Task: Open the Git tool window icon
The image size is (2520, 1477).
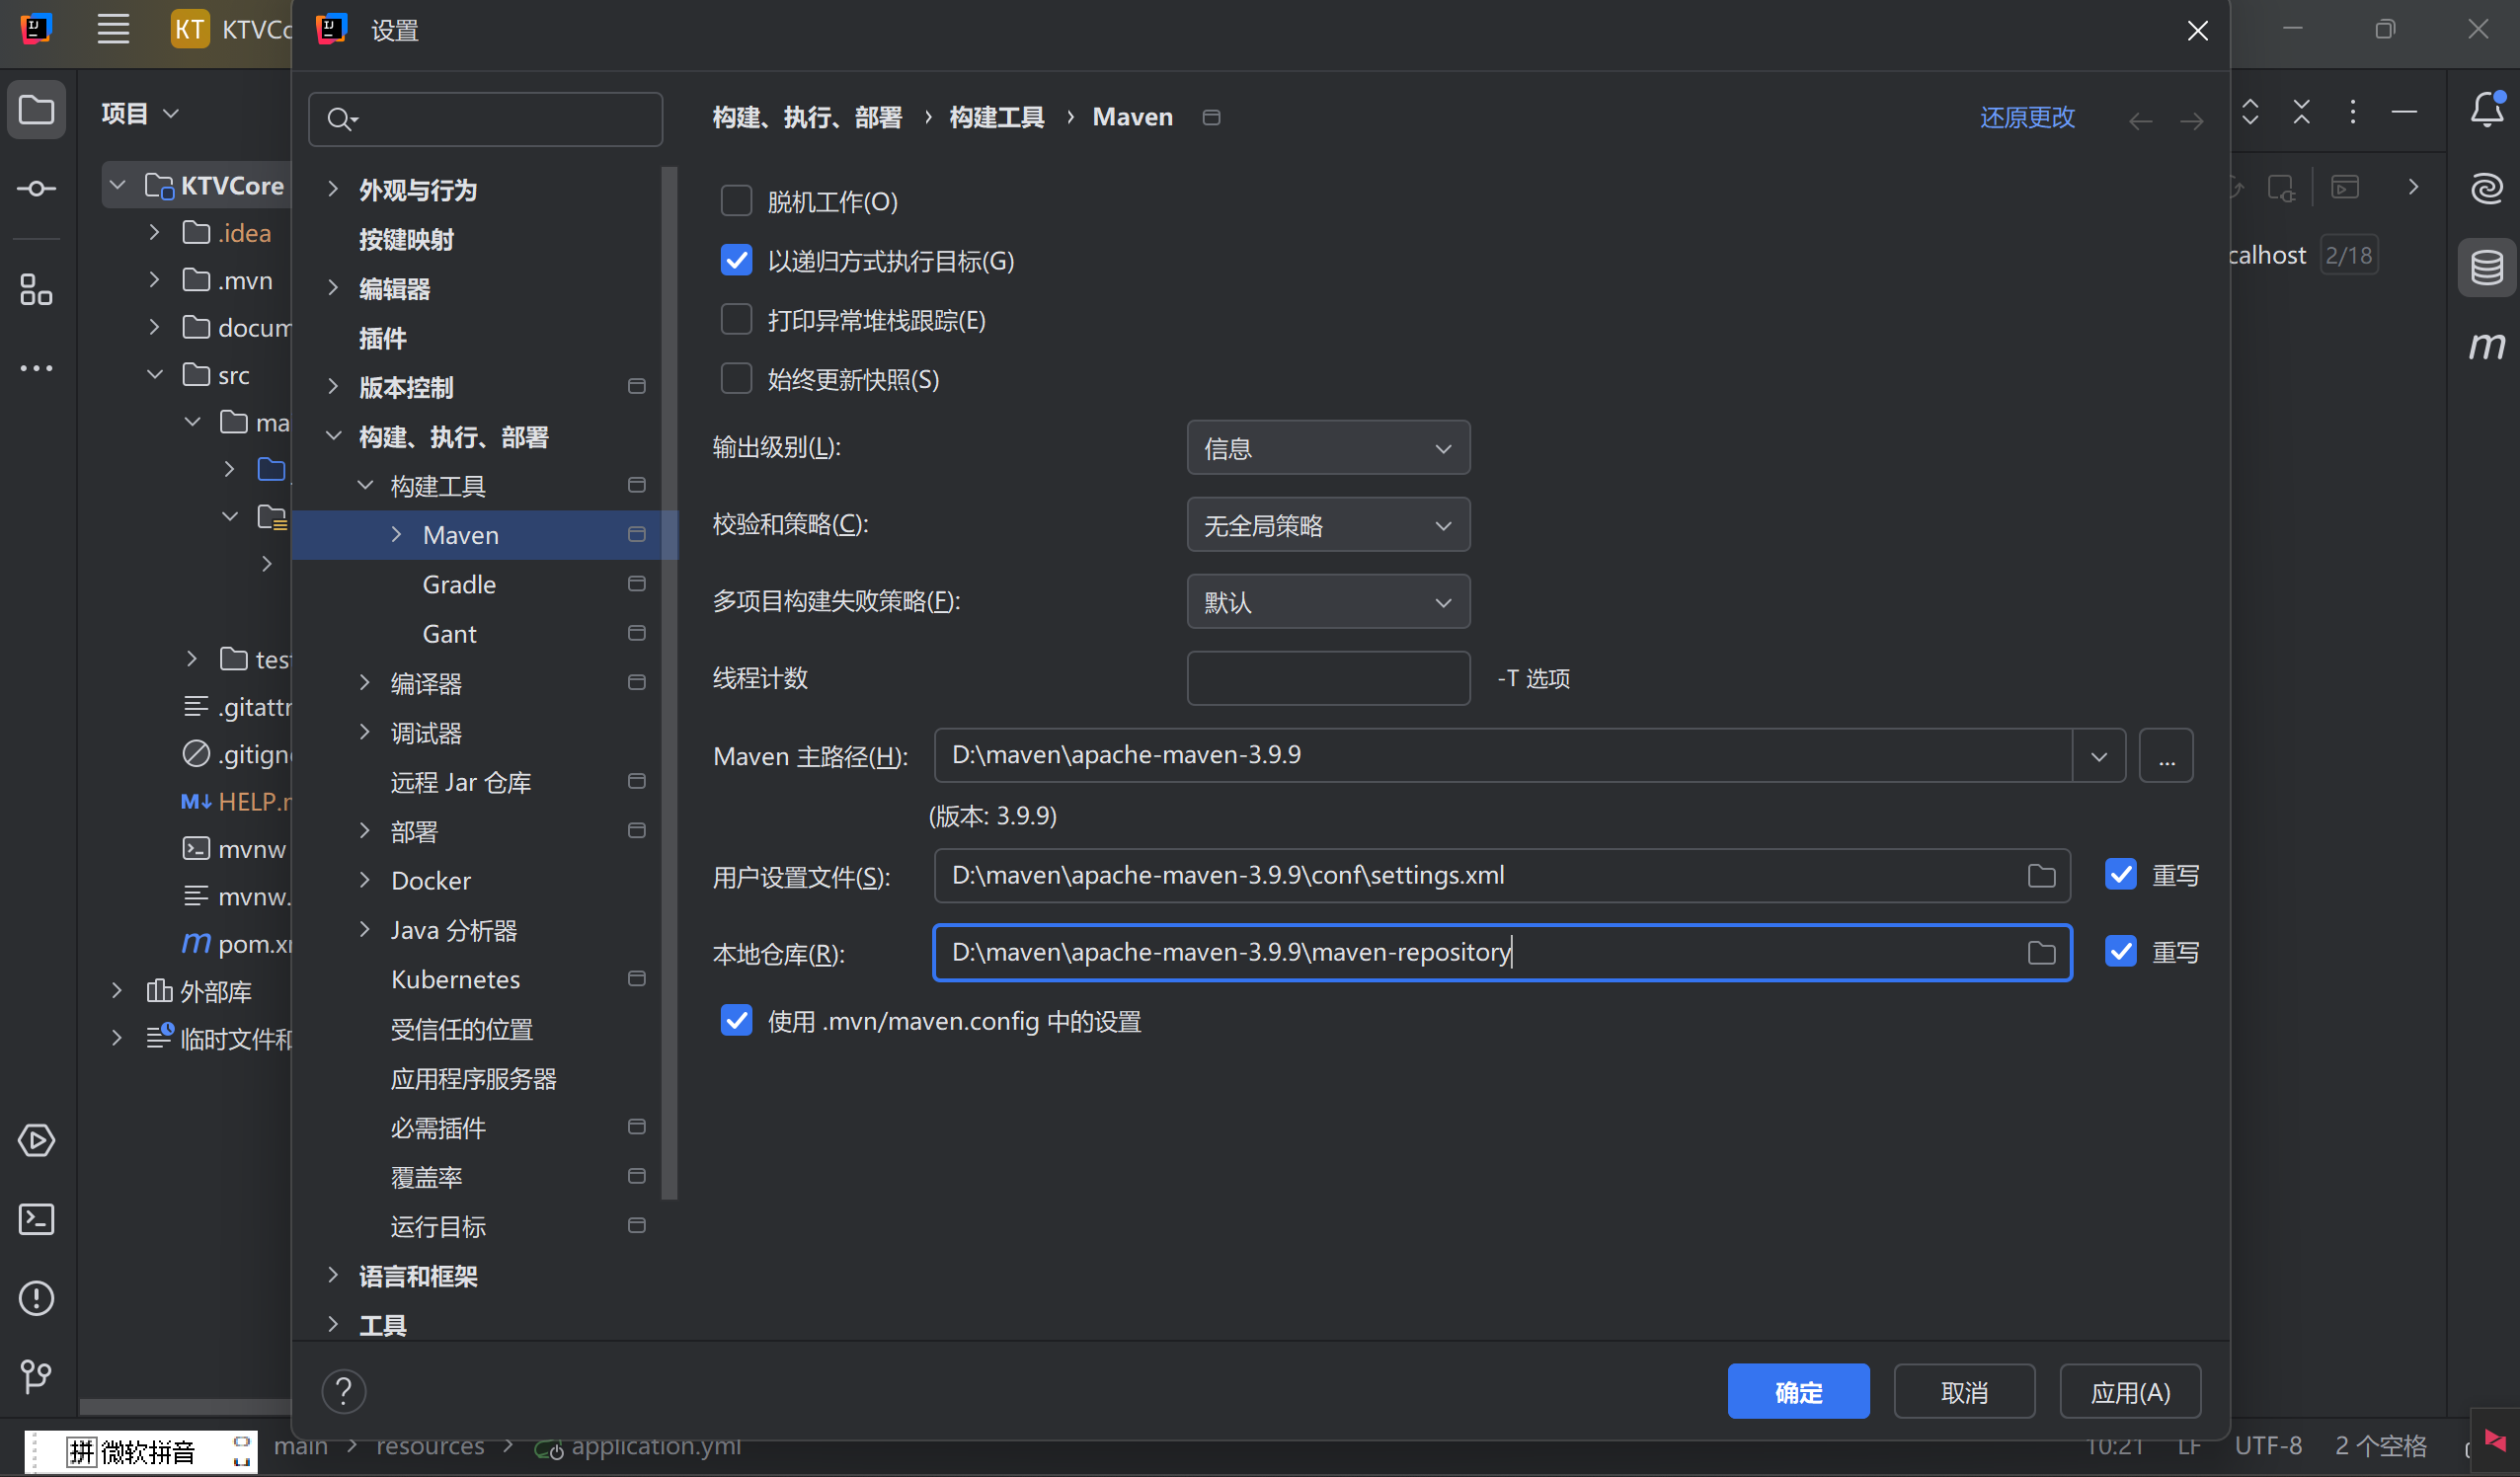Action: 37,1376
